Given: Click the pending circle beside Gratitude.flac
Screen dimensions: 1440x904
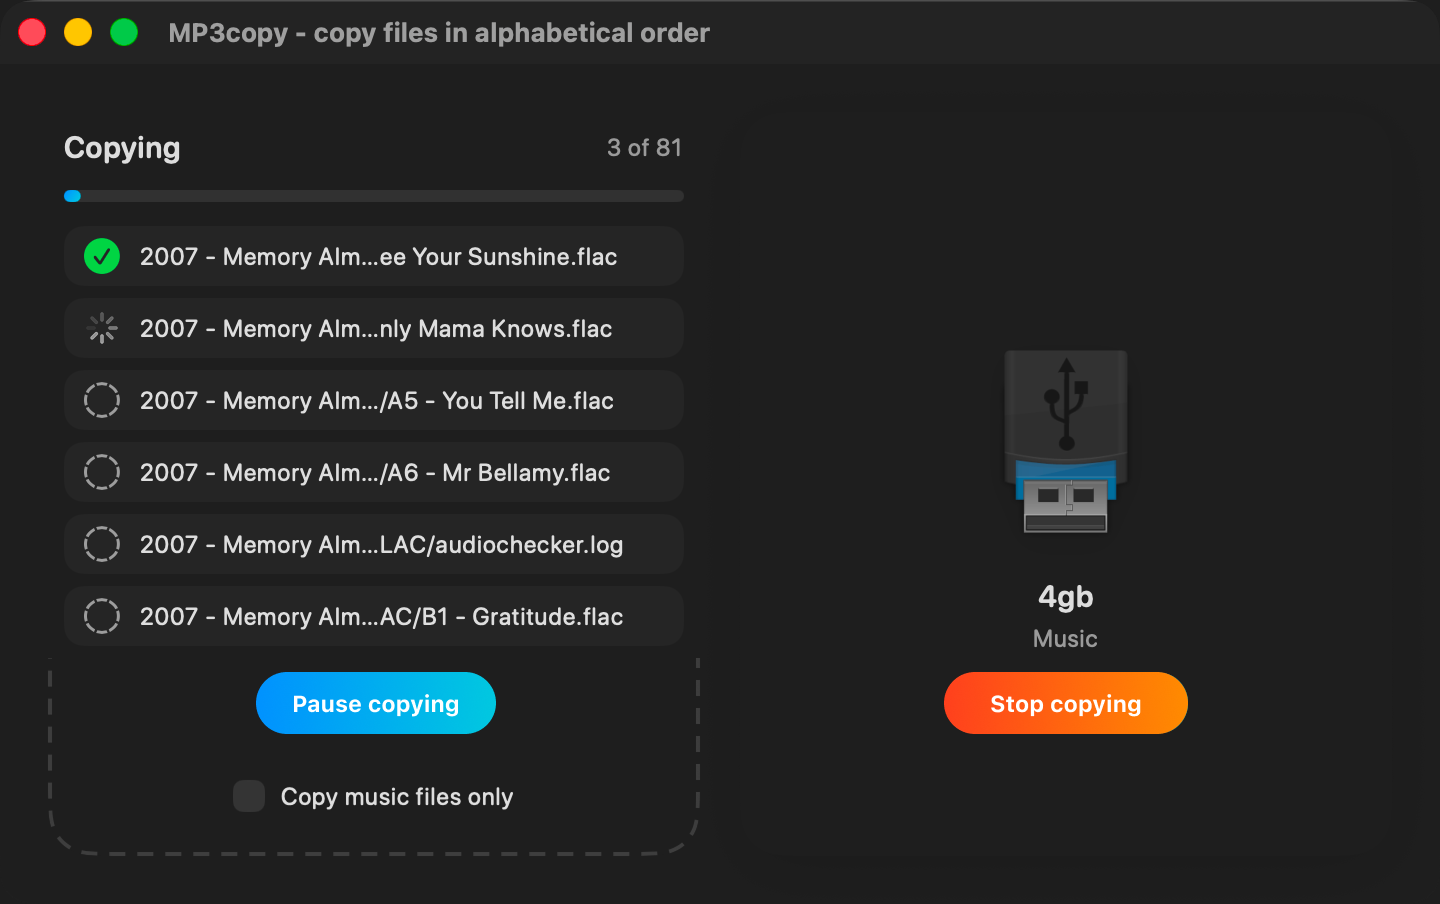Looking at the screenshot, I should pos(102,616).
